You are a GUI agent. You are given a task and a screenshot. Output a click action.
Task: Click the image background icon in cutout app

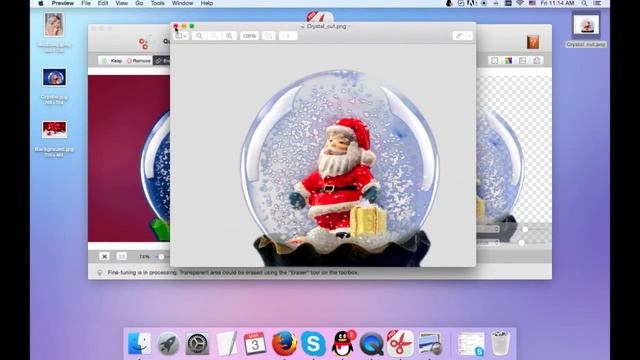pyautogui.click(x=522, y=60)
